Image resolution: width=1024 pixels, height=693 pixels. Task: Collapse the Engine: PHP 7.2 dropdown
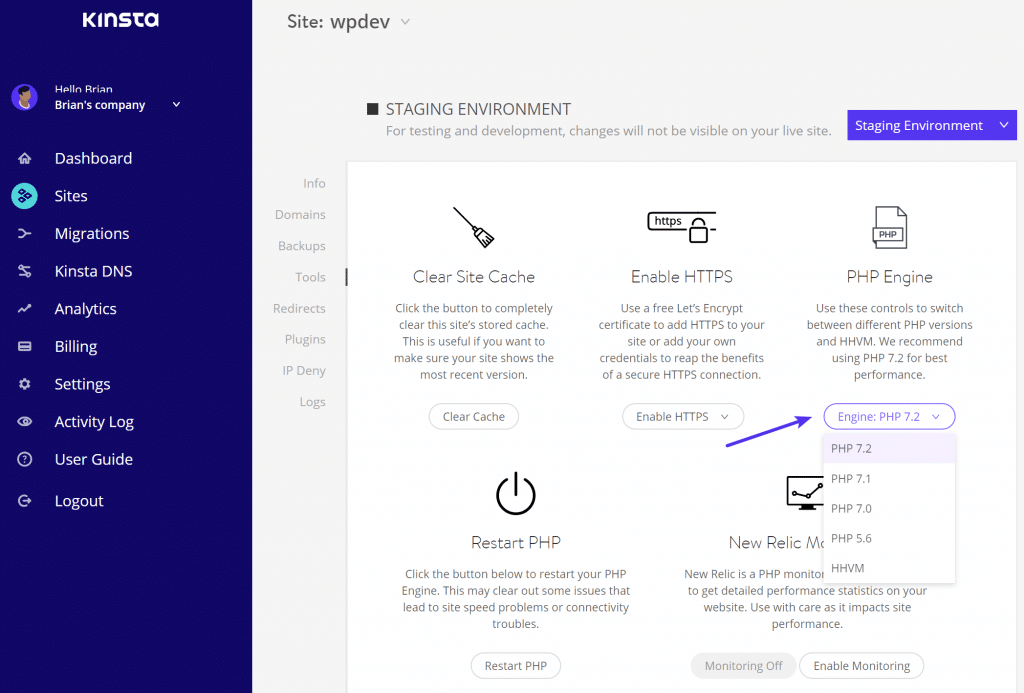889,417
